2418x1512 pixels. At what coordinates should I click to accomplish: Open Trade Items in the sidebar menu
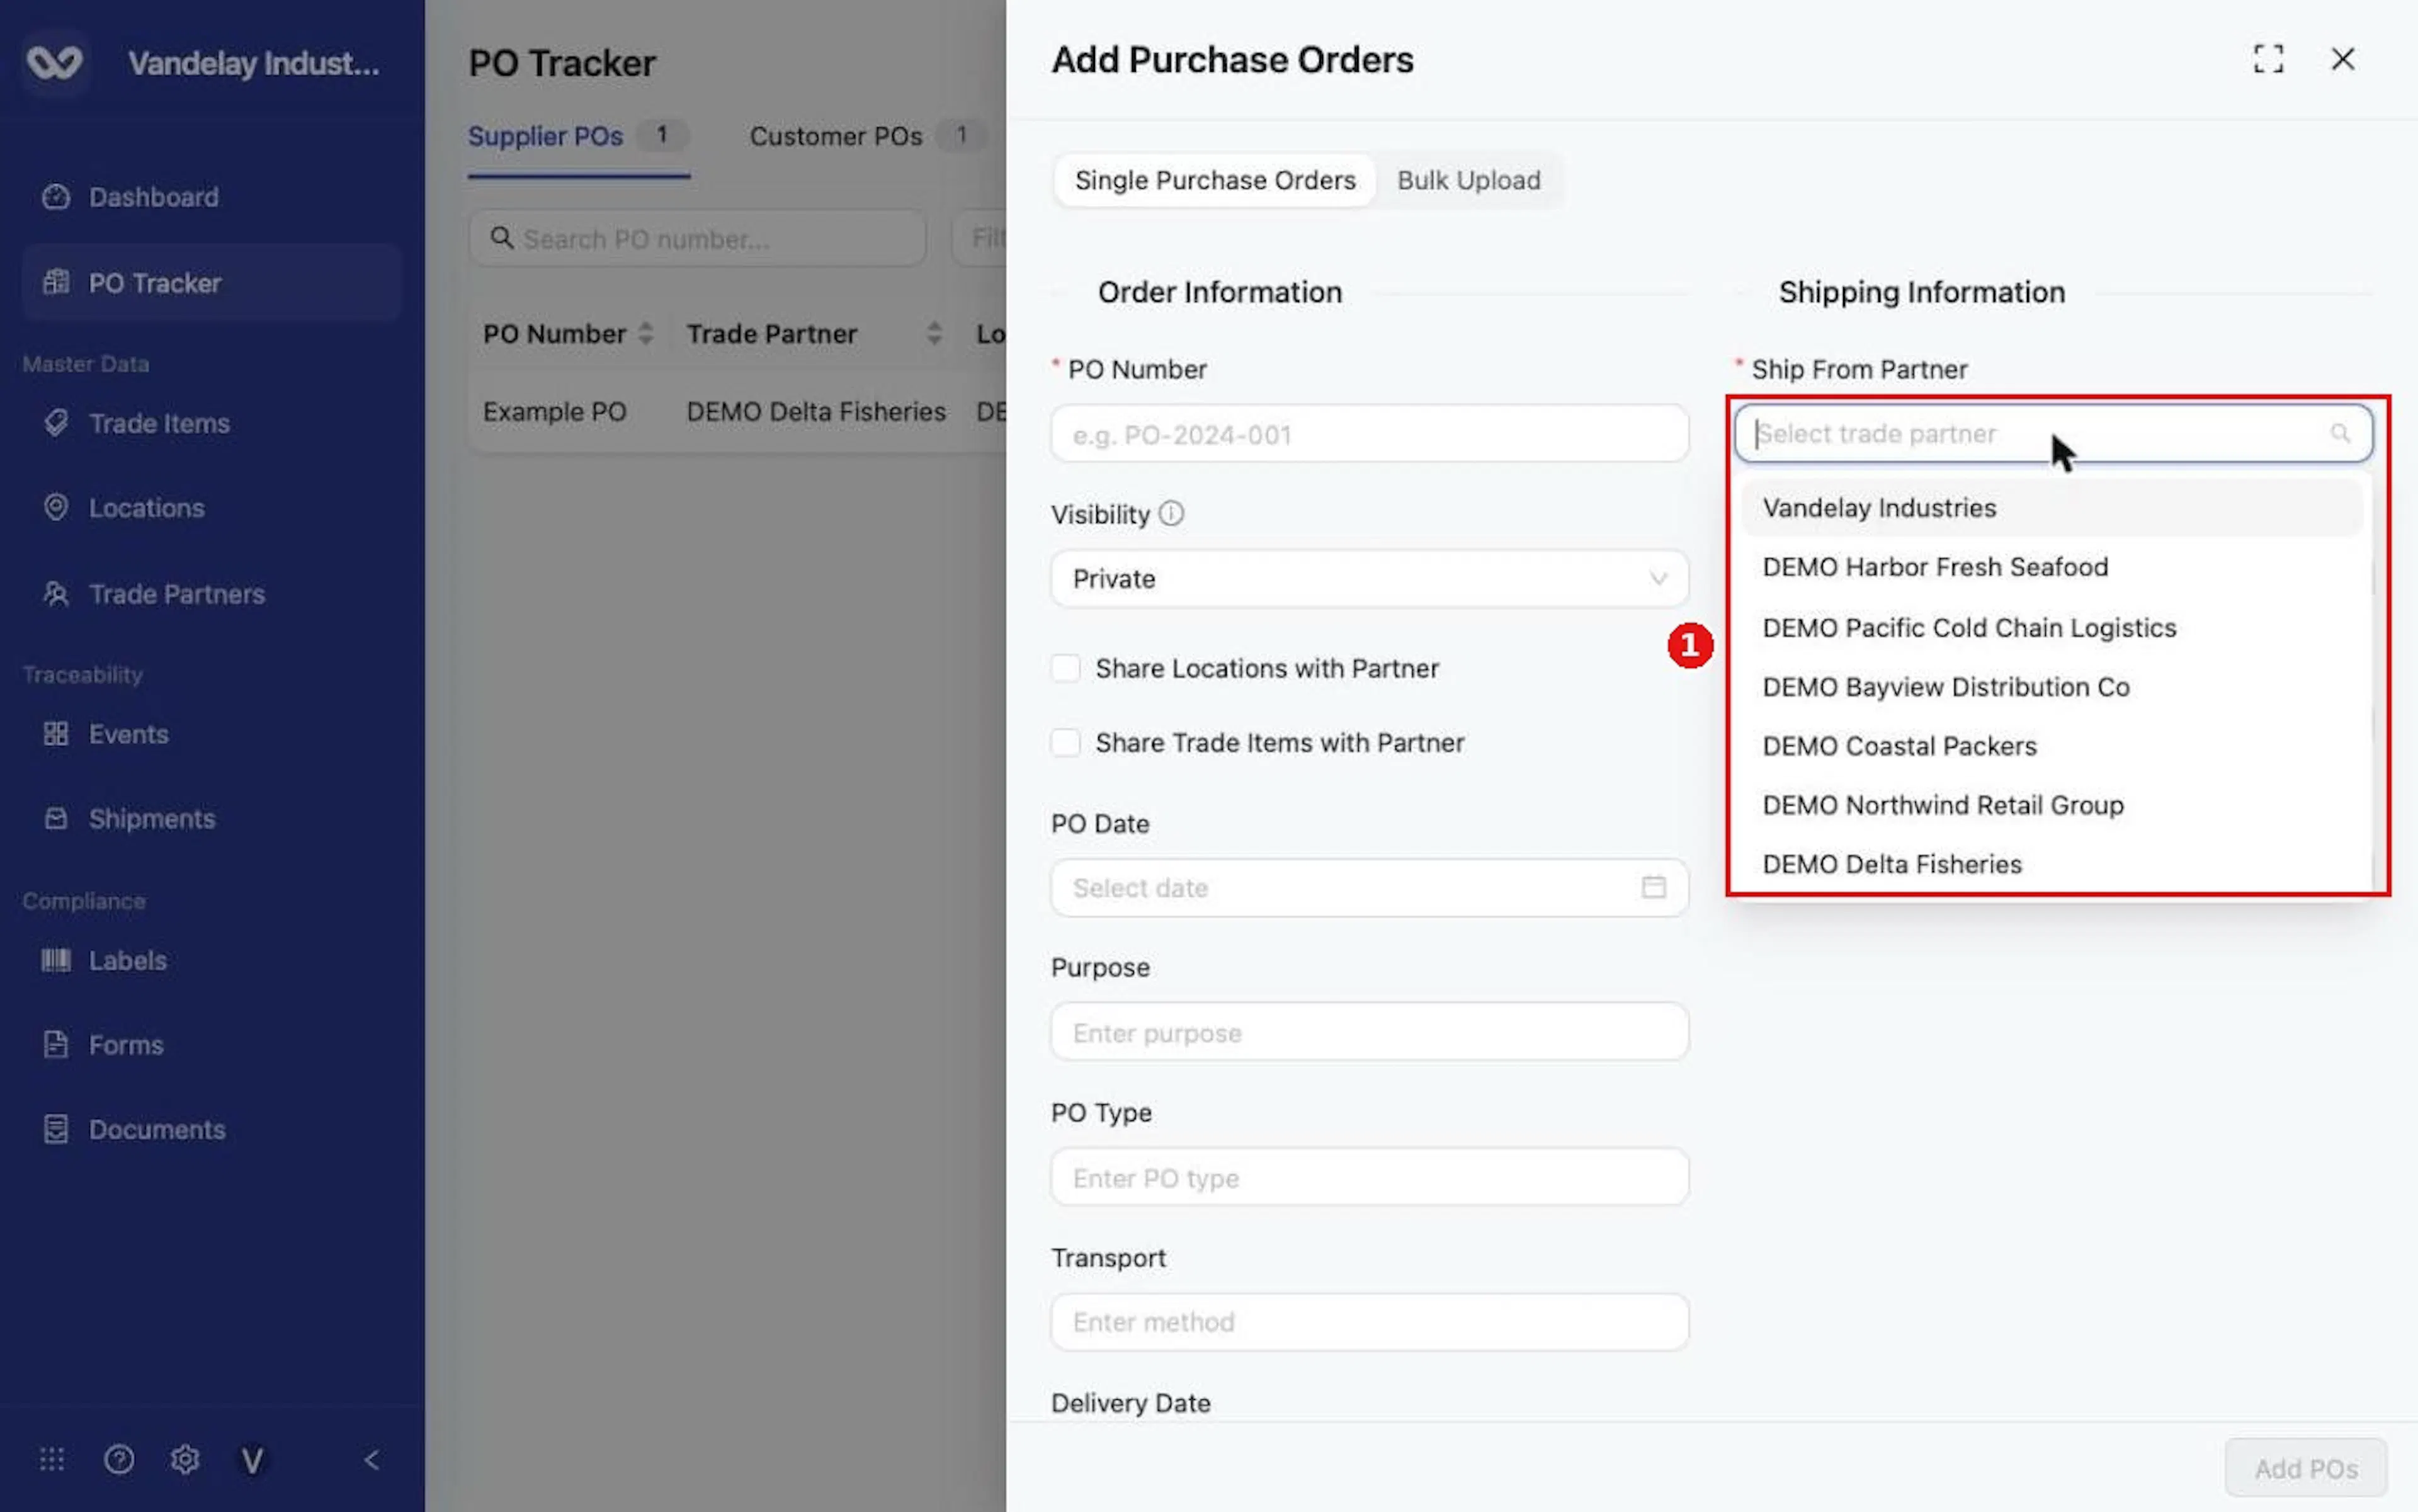211,423
